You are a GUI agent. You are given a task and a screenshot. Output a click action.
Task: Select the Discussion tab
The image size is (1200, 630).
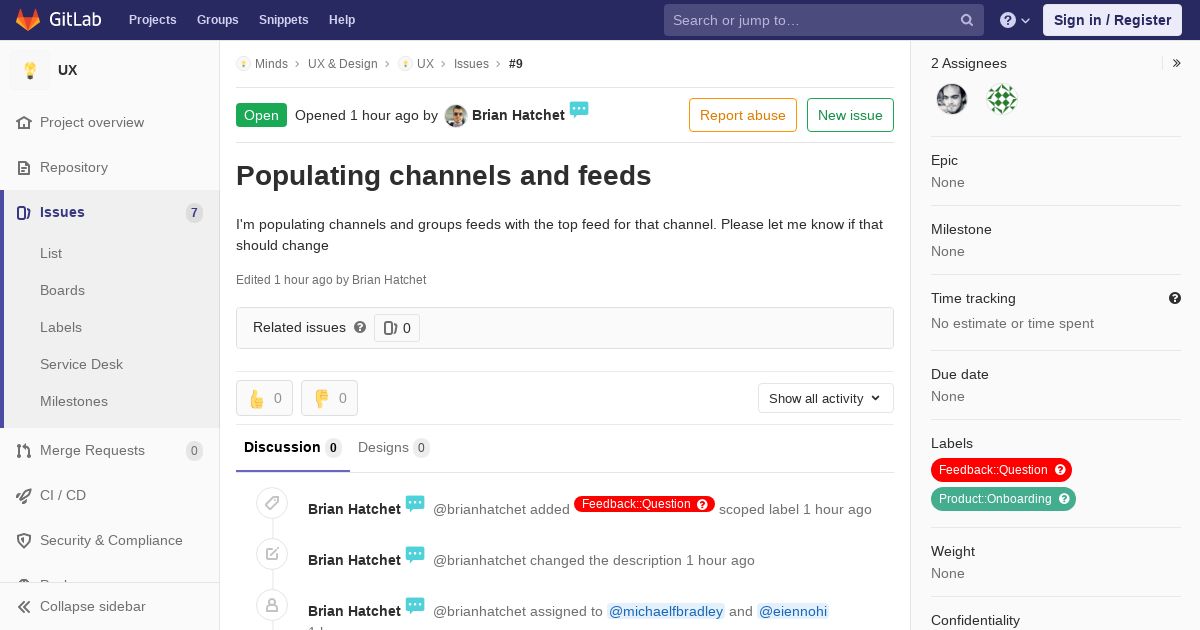pos(292,447)
